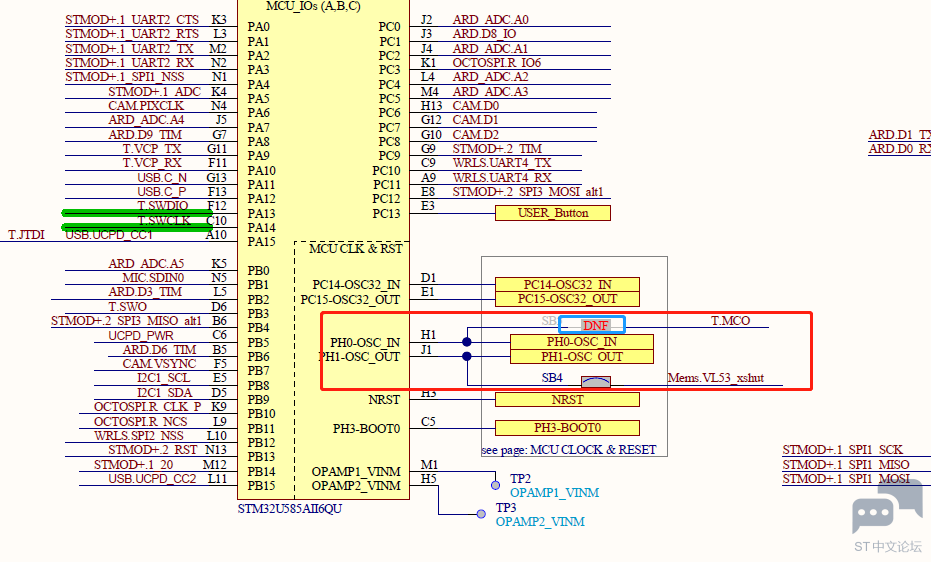
Task: Click the junction dot on the J1 net
Action: (x=467, y=356)
